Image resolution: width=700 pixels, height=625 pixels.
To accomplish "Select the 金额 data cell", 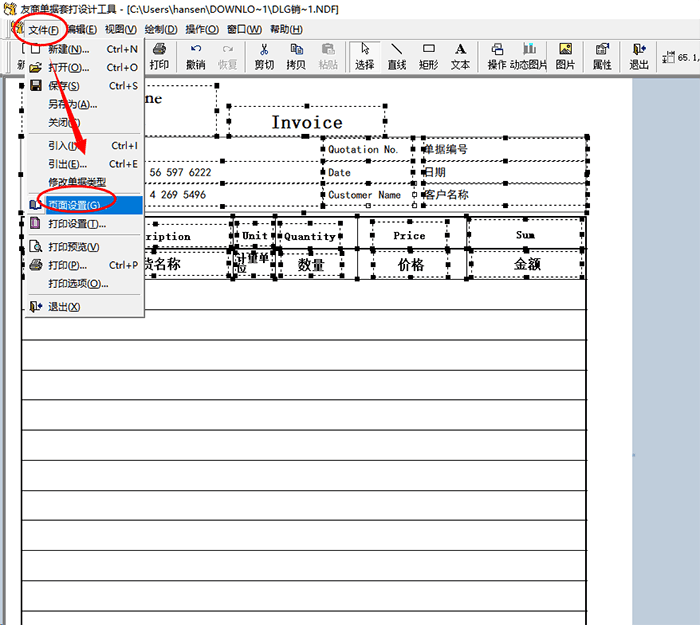I will [527, 264].
